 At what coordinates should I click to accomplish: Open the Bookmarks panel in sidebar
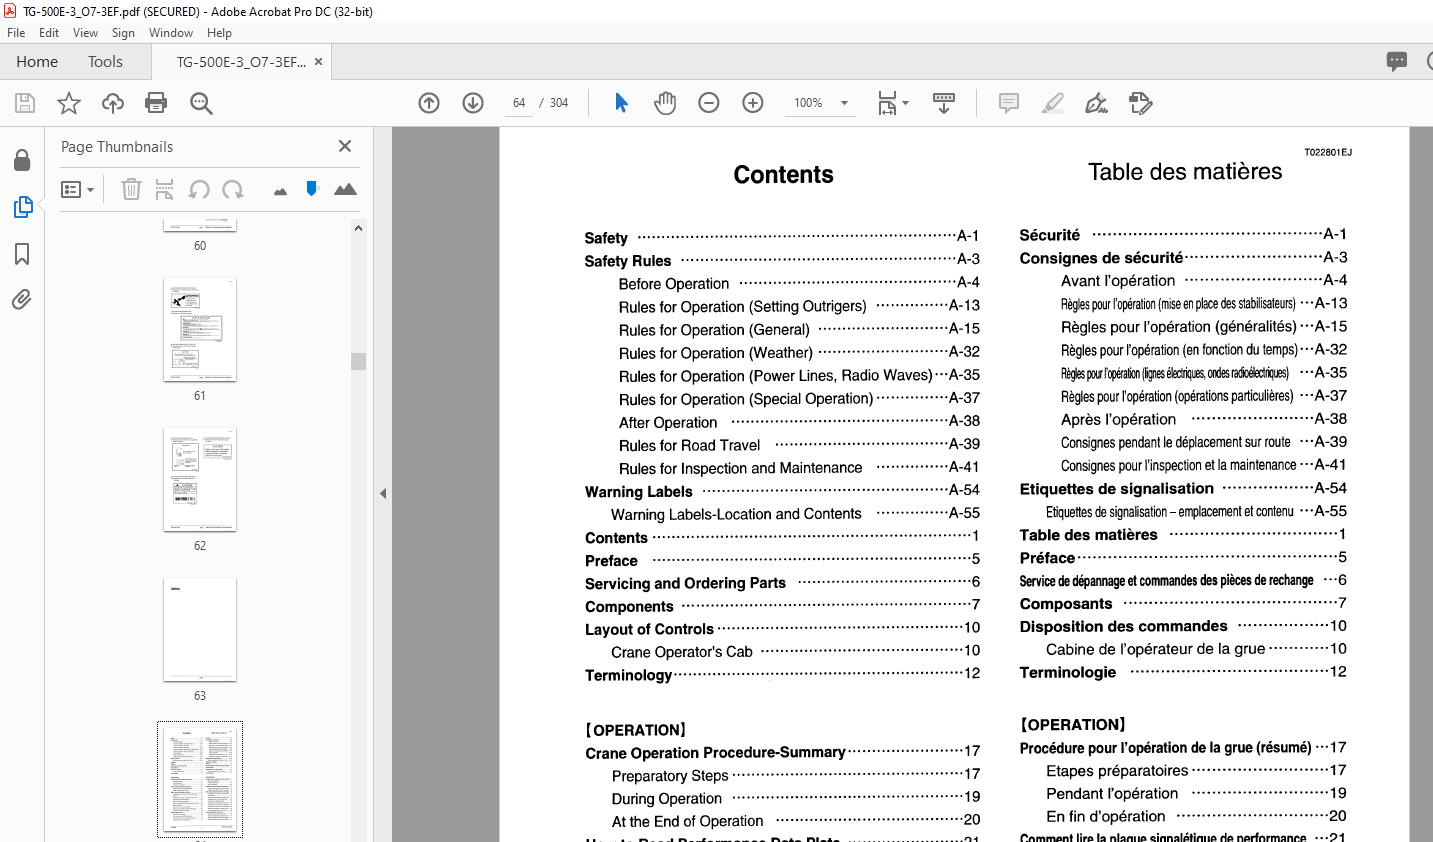[x=22, y=254]
